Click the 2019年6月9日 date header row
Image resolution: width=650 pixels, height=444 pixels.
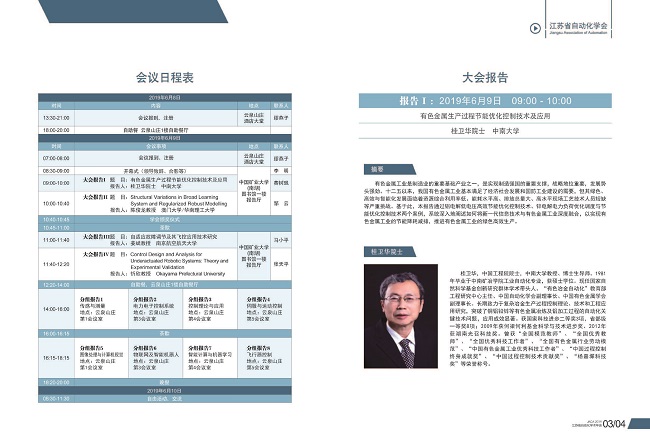(x=165, y=138)
